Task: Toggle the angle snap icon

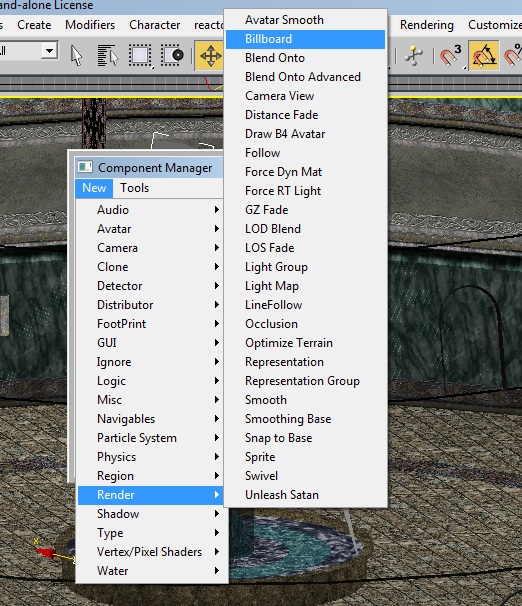Action: (x=484, y=56)
